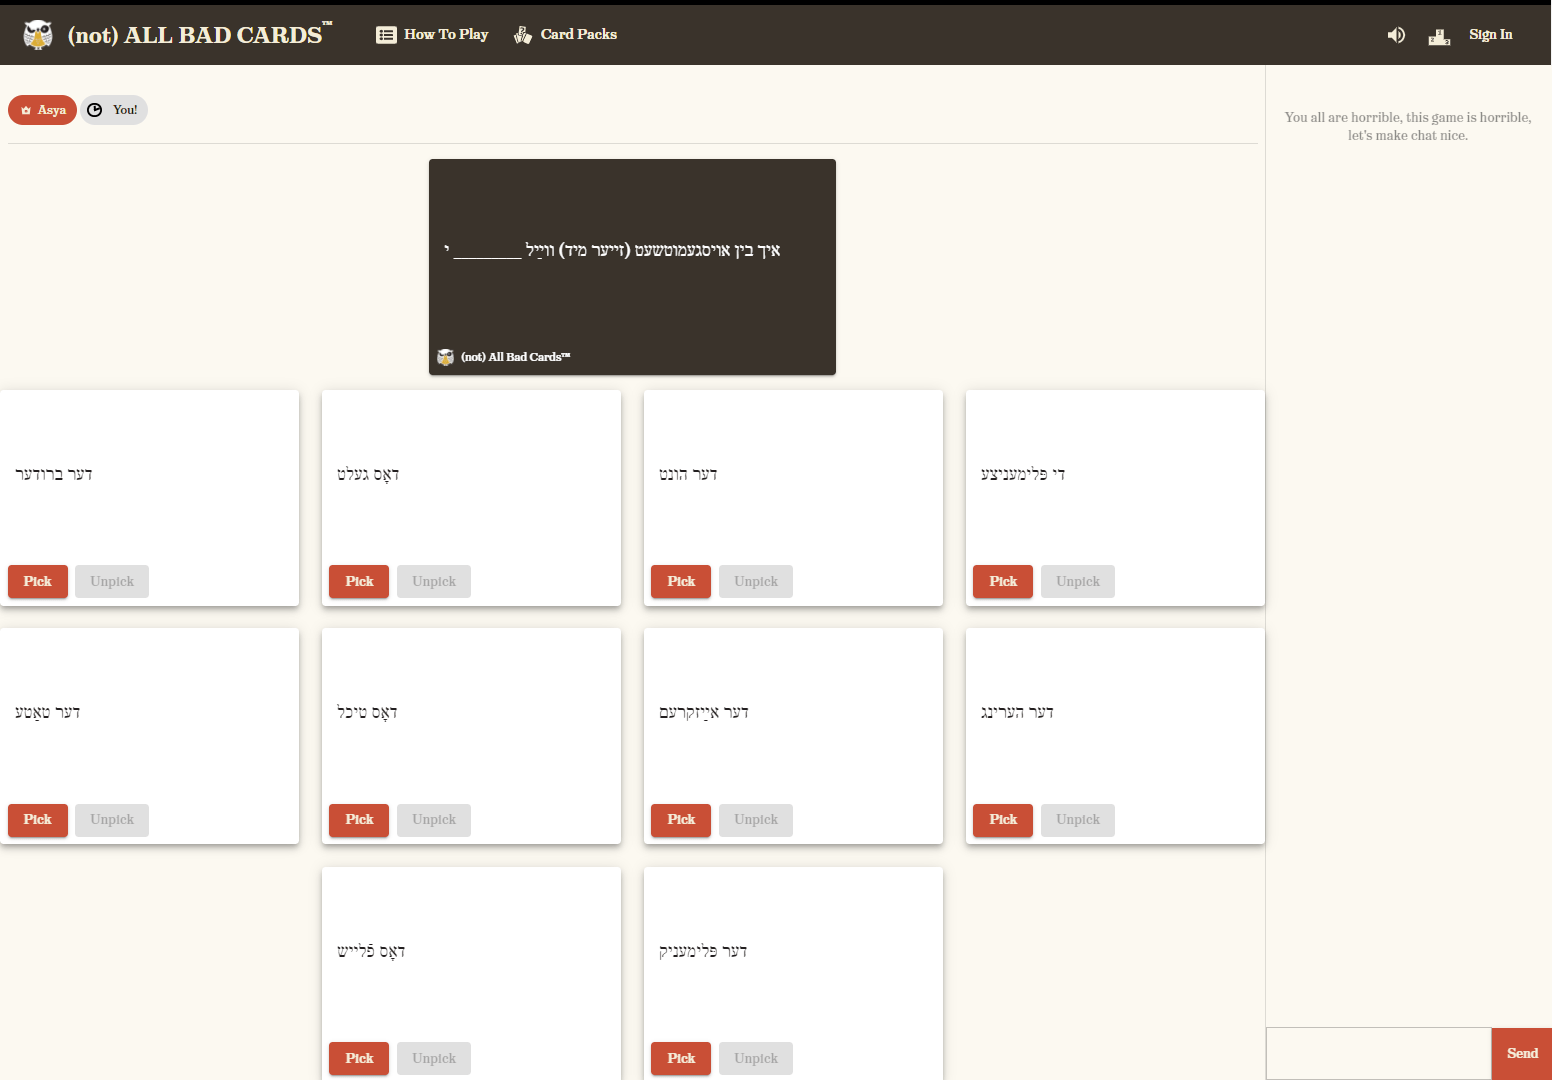Viewport: 1552px width, 1080px height.
Task: Unpick the דער טאַטע card
Action: point(112,820)
